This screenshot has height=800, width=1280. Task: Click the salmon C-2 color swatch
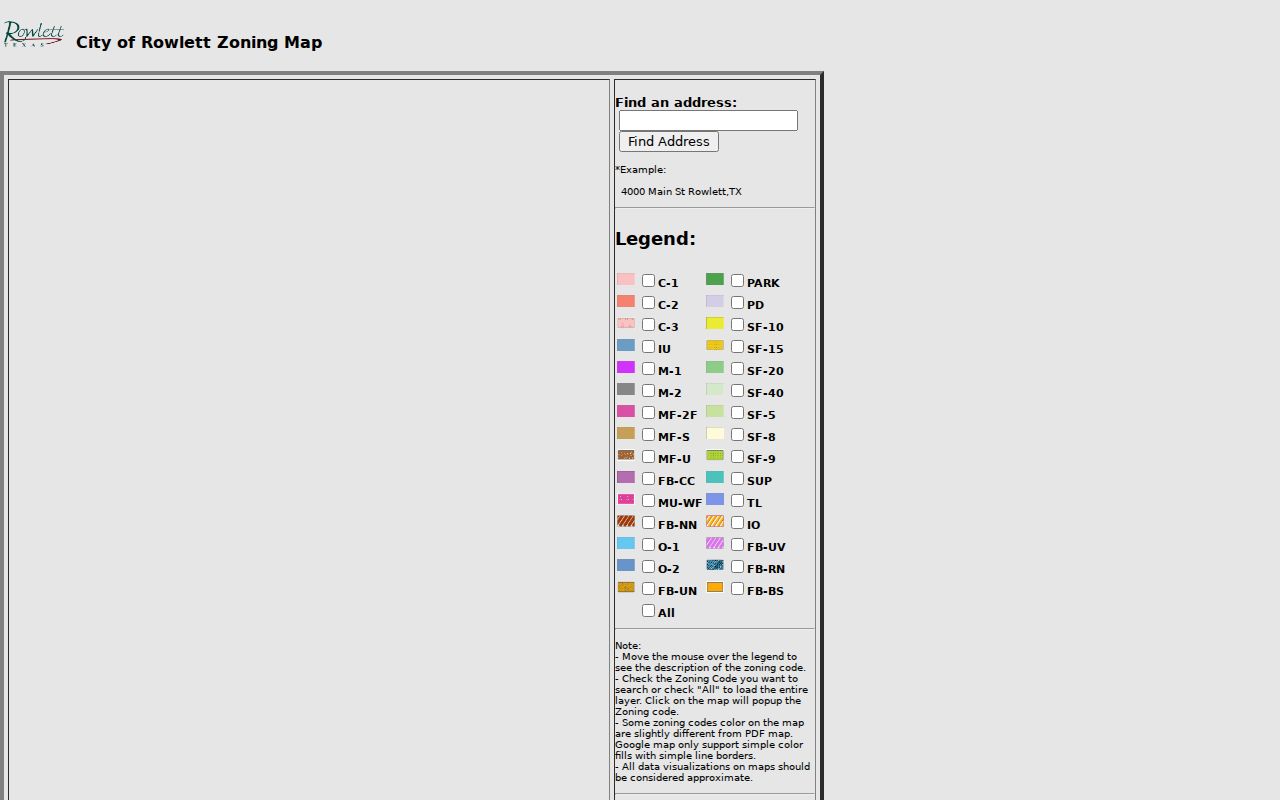(626, 301)
